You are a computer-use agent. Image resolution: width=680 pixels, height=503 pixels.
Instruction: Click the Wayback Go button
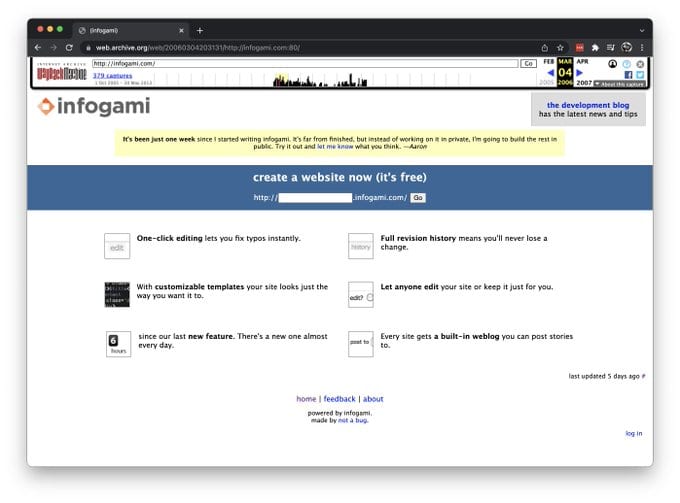(528, 64)
